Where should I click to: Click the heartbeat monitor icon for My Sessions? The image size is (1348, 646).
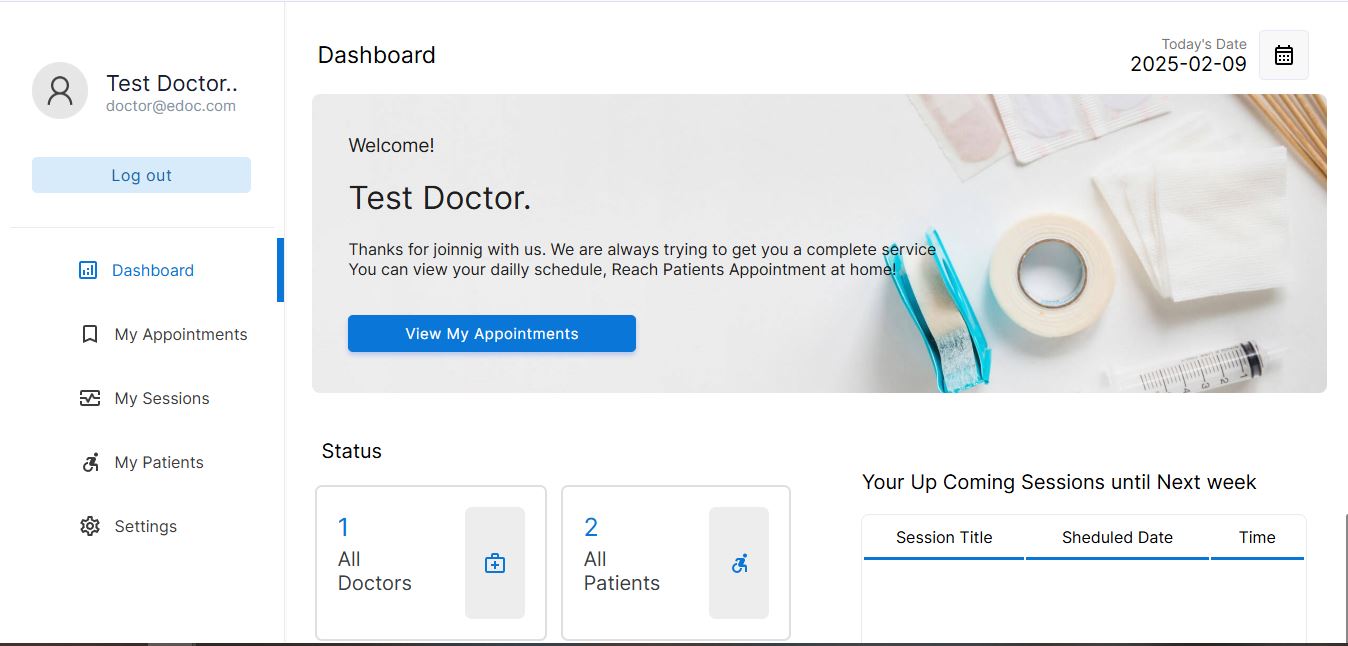coord(90,398)
